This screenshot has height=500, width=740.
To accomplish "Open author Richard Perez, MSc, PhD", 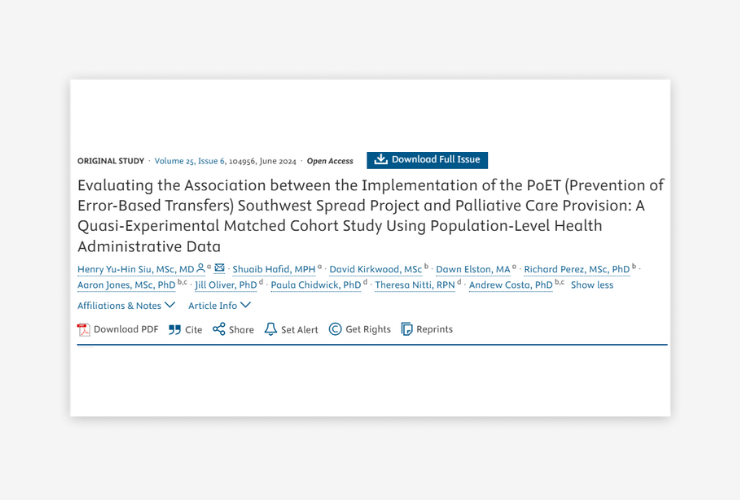I will 577,269.
